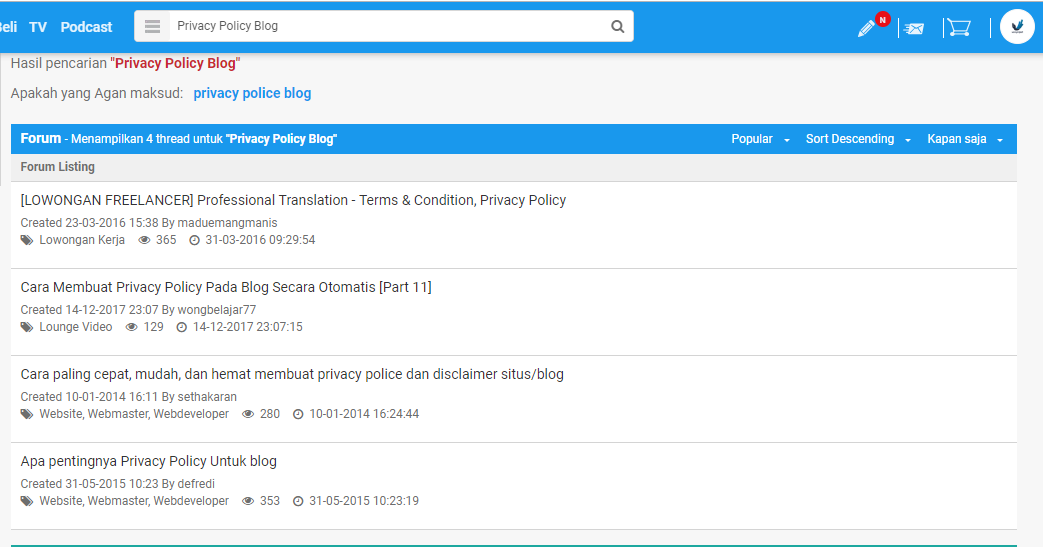Click tag icon beside Lowongan Kerja

point(27,240)
